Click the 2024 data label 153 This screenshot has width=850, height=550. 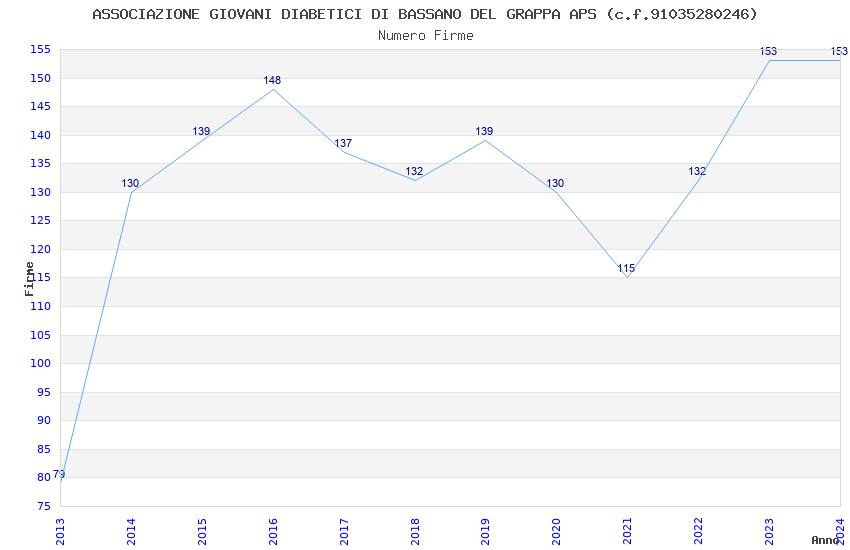[x=839, y=51]
